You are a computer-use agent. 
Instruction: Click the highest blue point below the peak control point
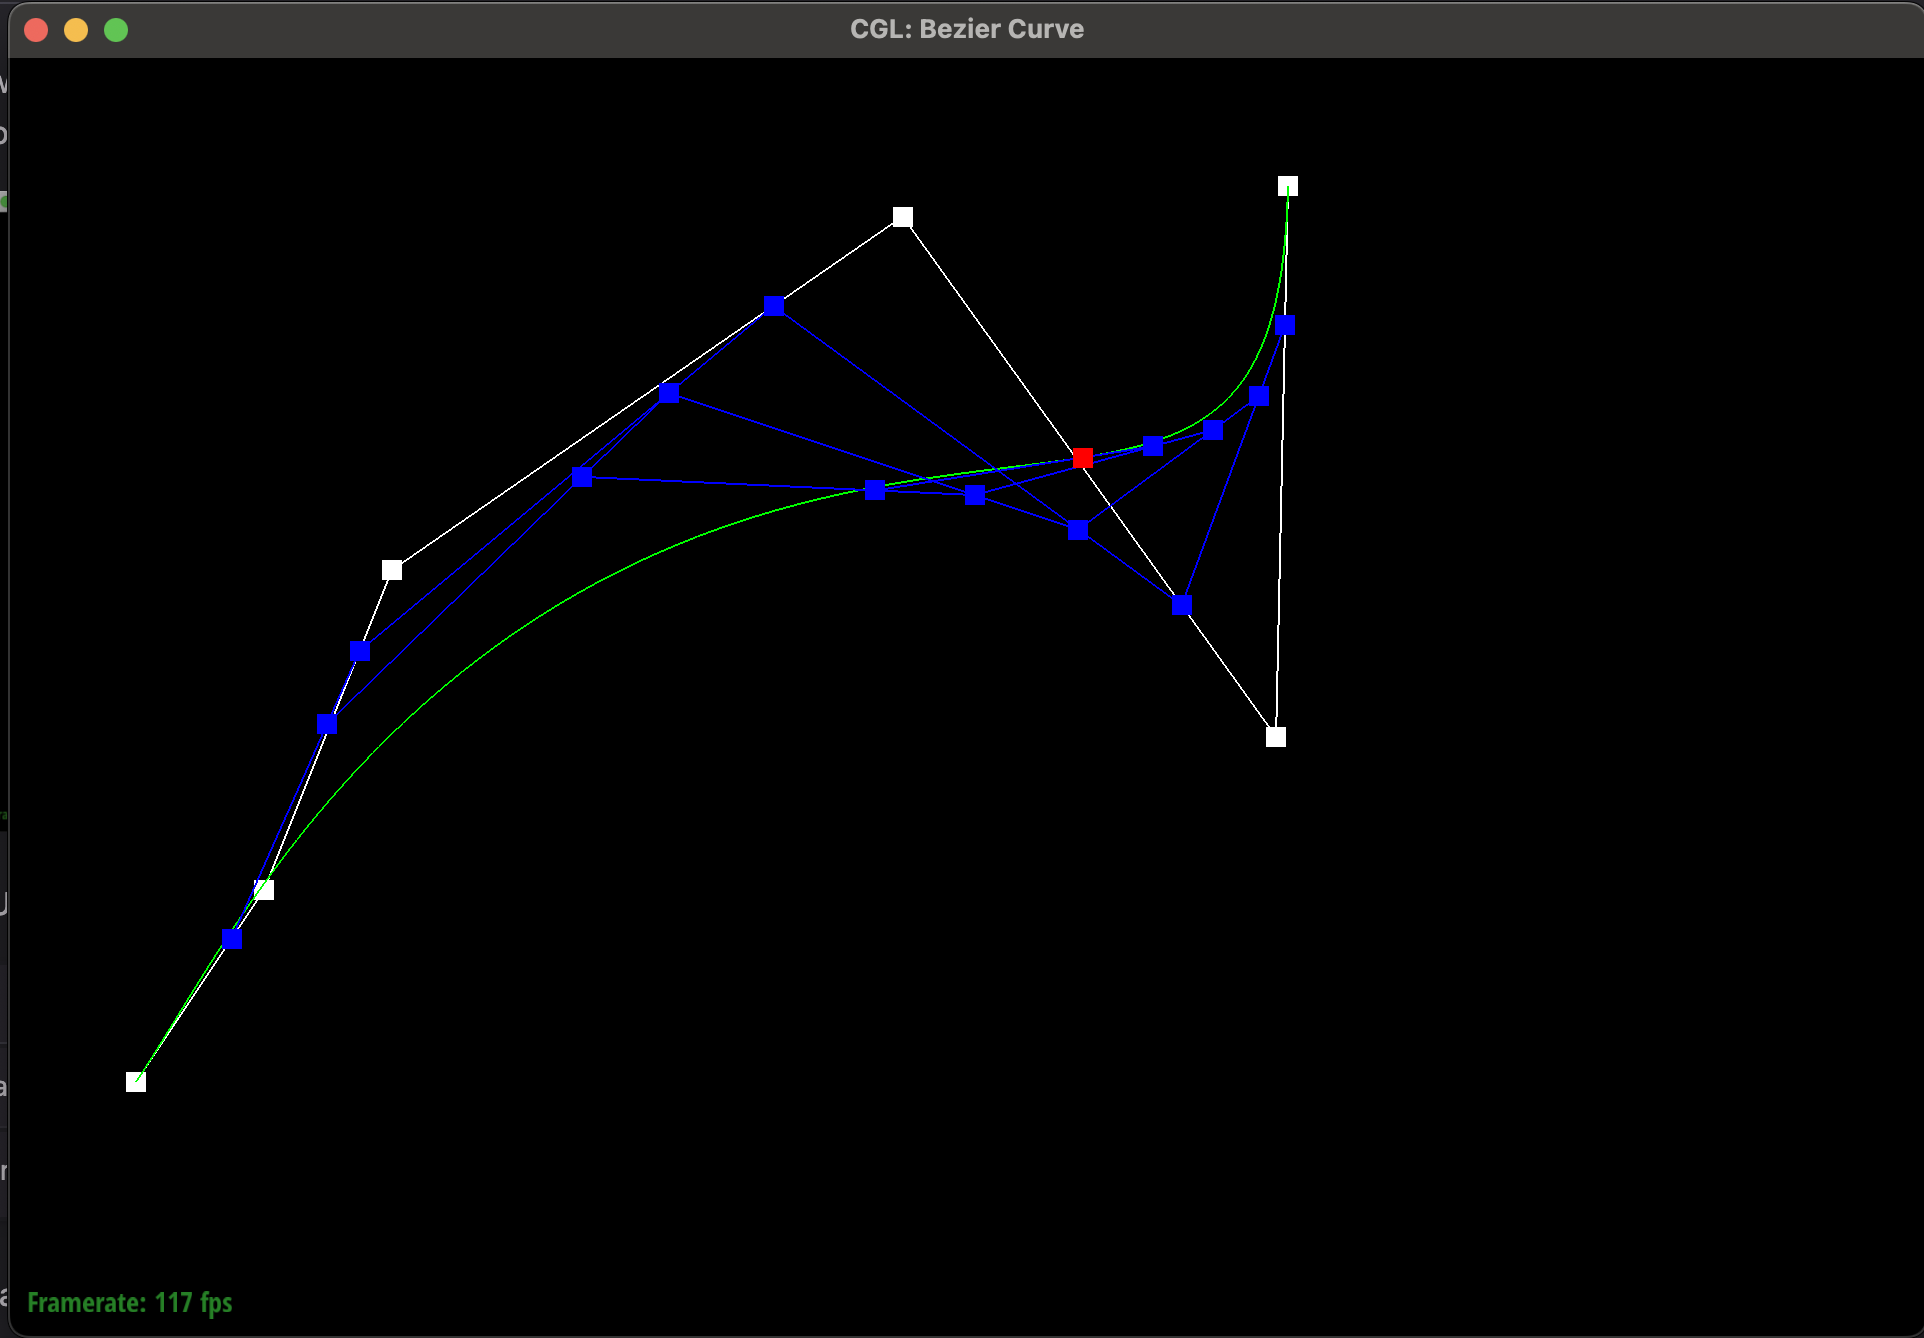[x=774, y=306]
